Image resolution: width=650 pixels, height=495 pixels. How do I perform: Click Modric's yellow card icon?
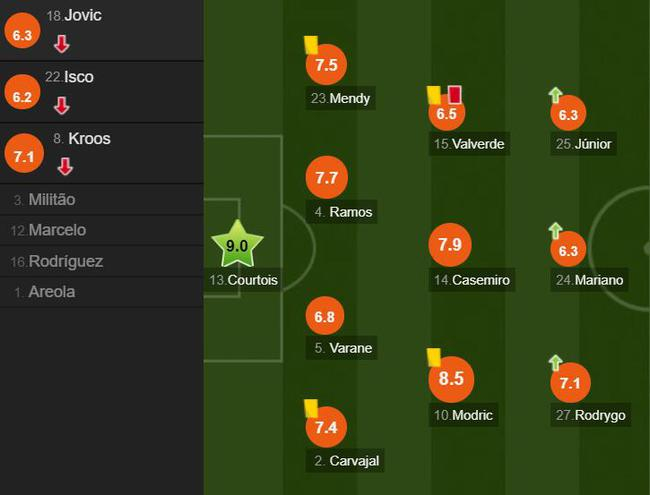click(434, 355)
